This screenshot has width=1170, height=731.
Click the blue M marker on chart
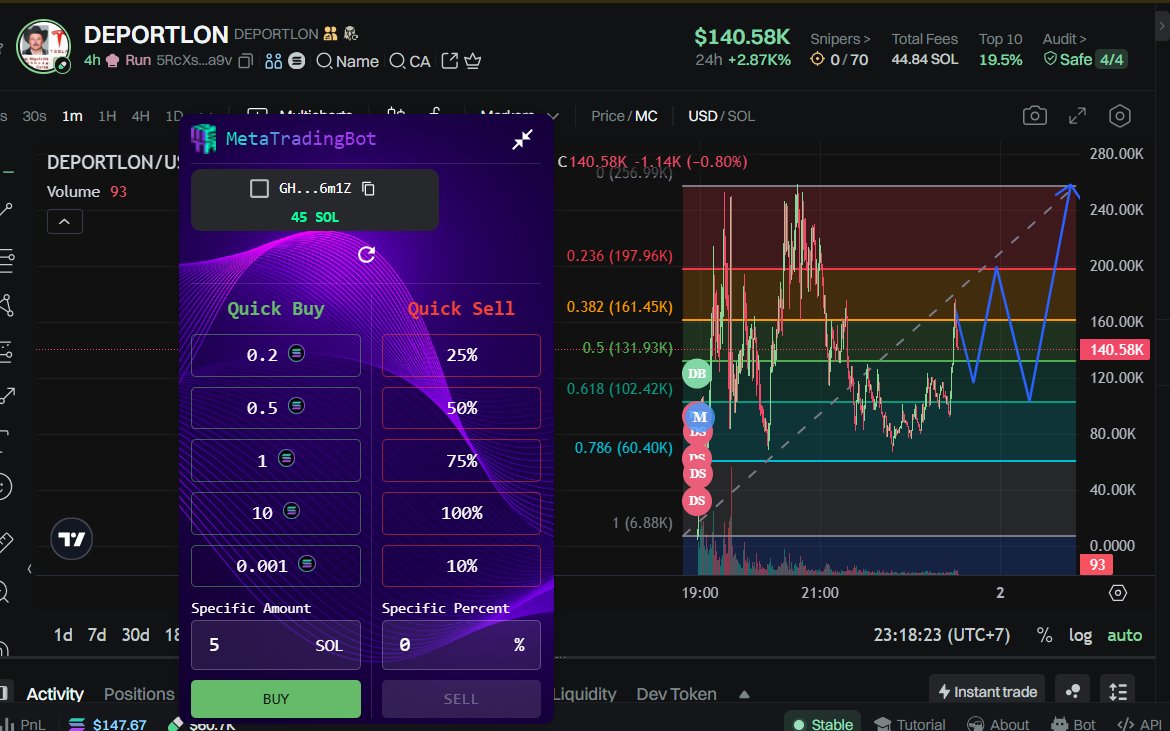coord(699,417)
